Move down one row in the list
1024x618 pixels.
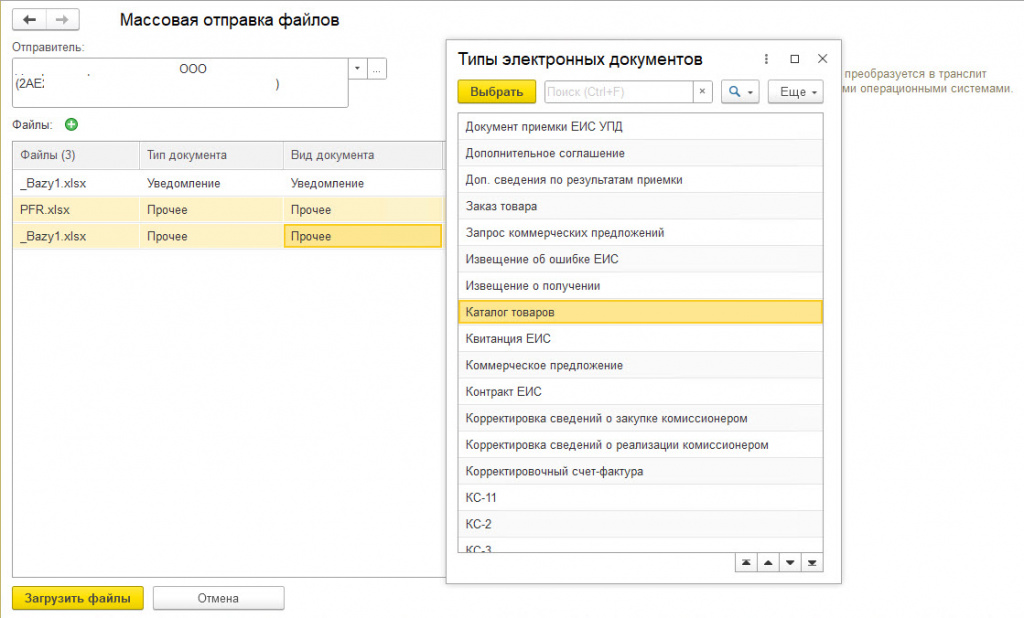point(791,563)
